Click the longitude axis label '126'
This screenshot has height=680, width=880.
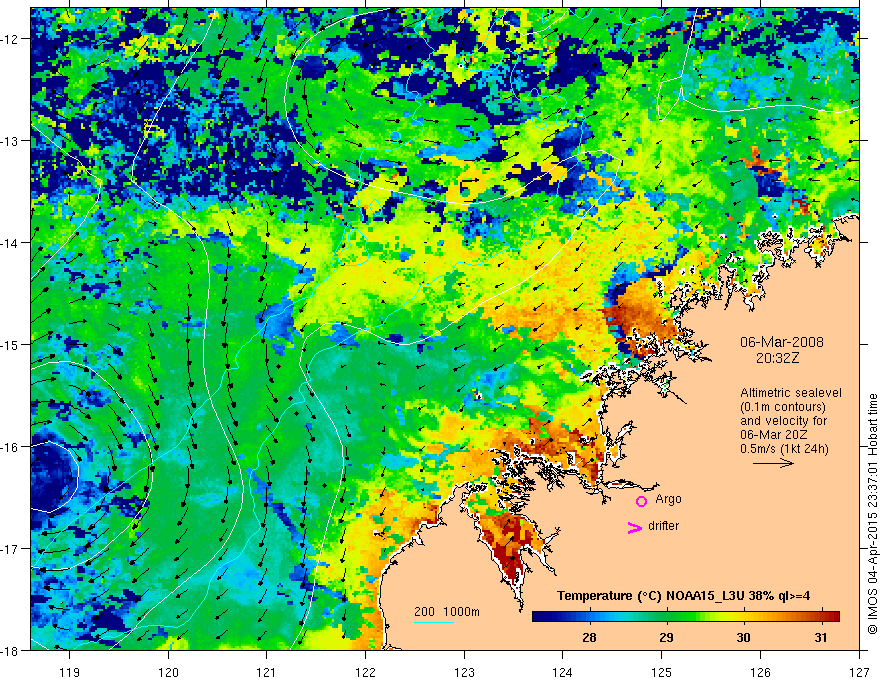pyautogui.click(x=760, y=672)
